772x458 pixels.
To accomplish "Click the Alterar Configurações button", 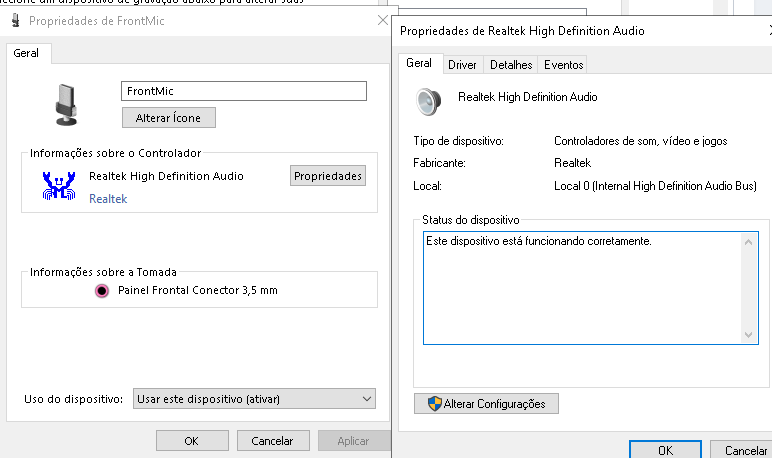I will [486, 404].
